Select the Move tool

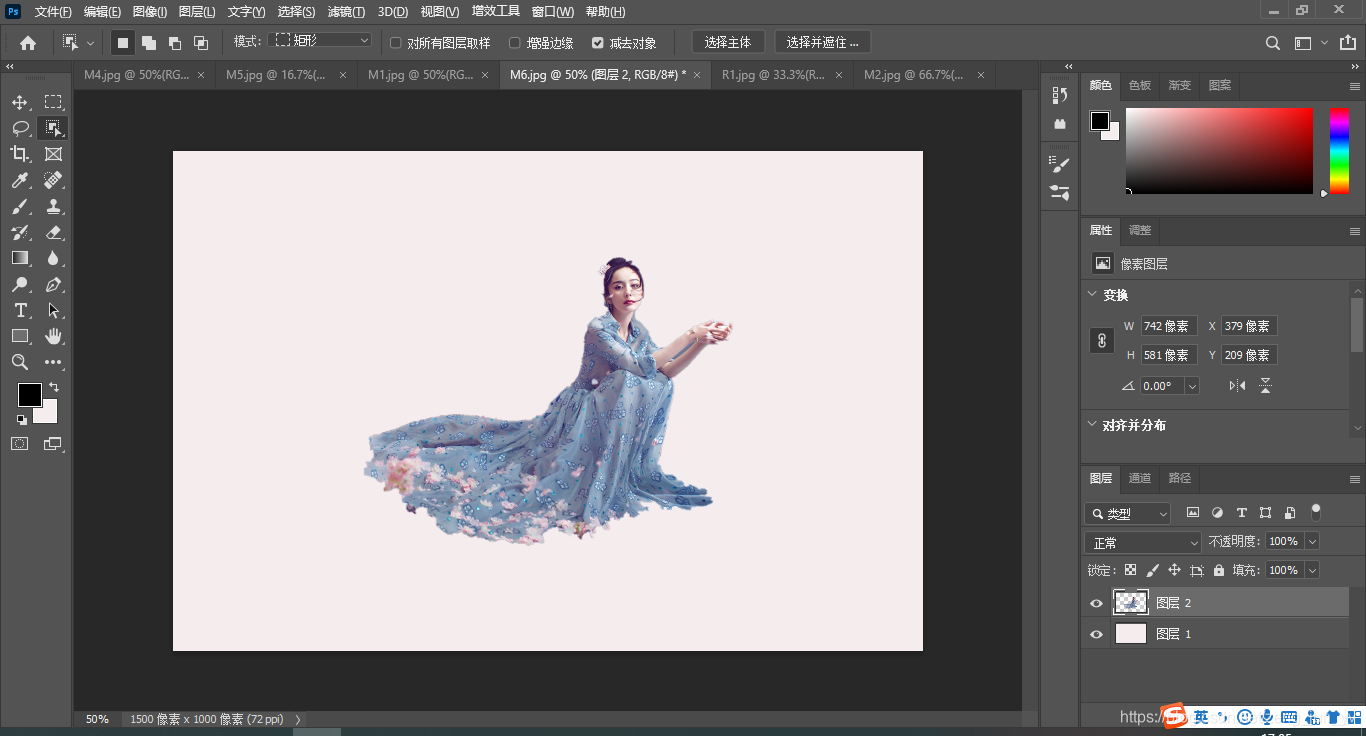point(20,101)
